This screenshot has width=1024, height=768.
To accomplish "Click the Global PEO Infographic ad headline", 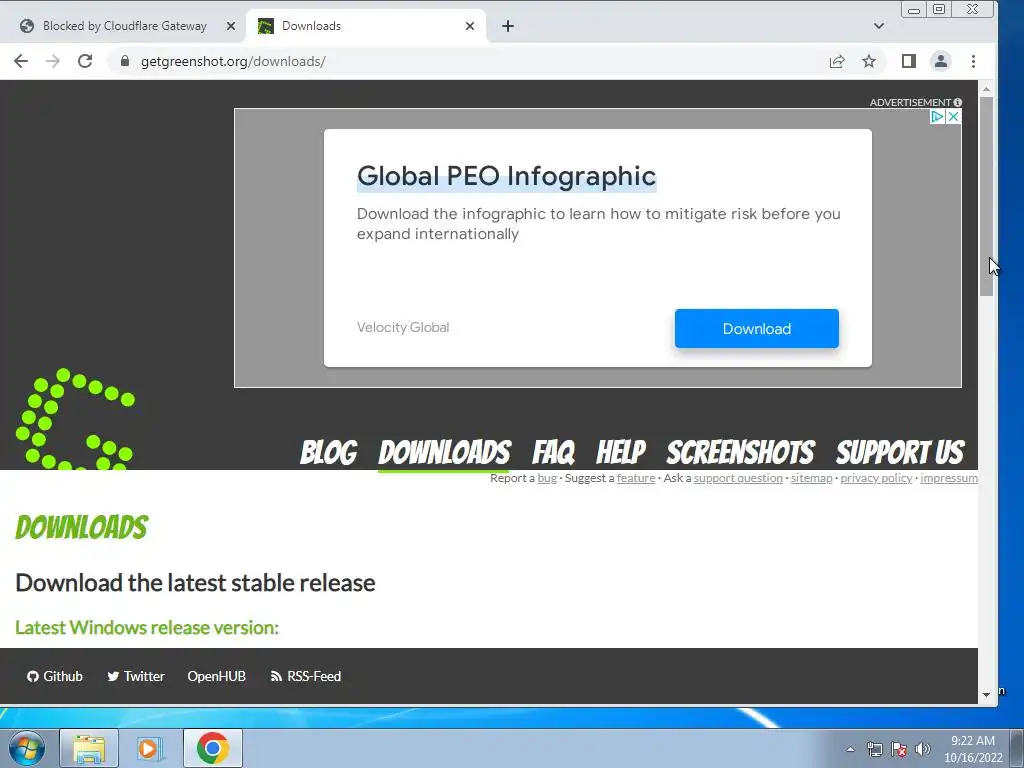I will (x=506, y=176).
